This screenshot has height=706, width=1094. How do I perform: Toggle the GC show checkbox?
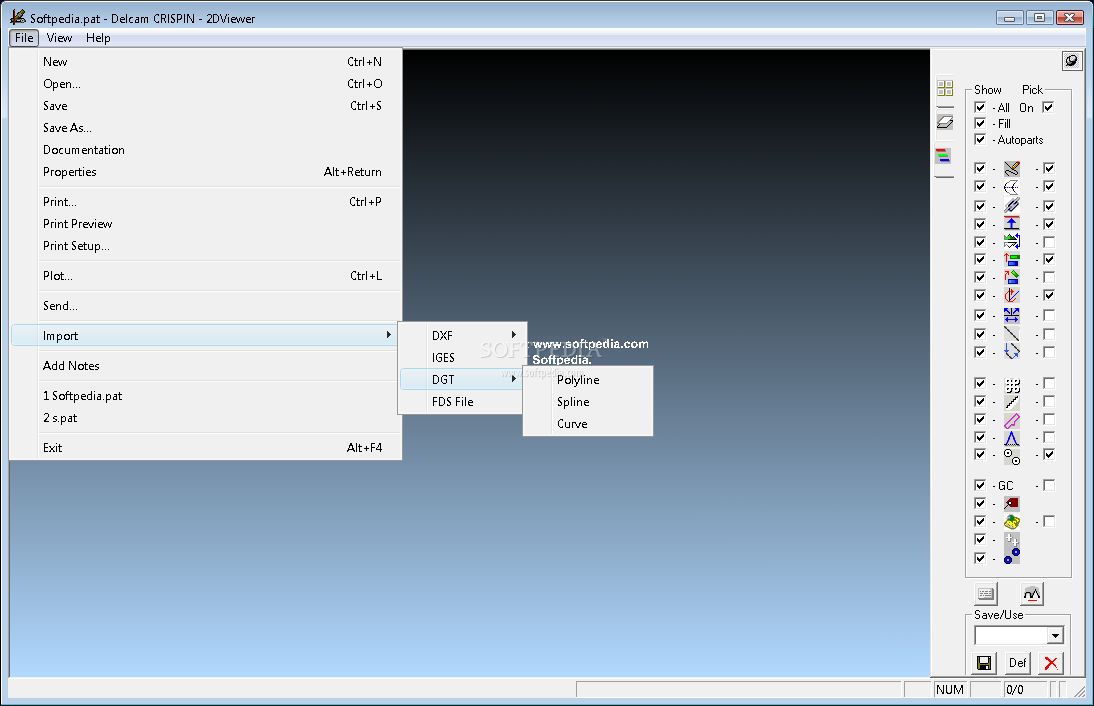[x=980, y=485]
